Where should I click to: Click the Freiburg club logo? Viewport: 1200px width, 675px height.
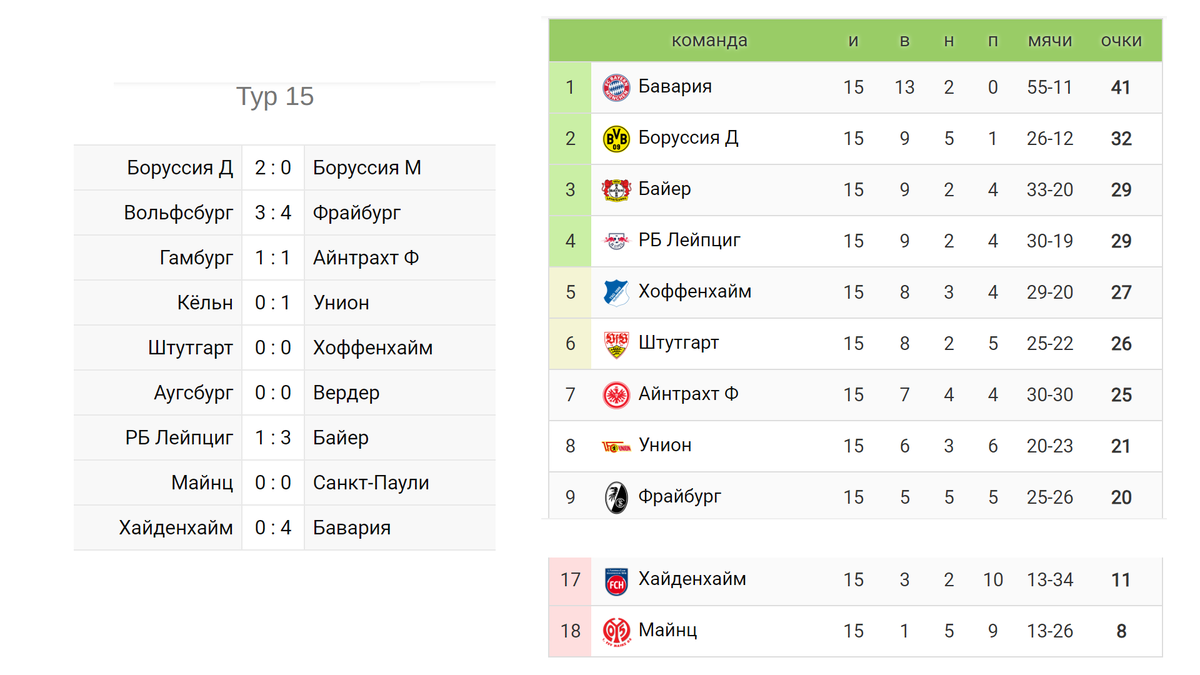tap(616, 497)
